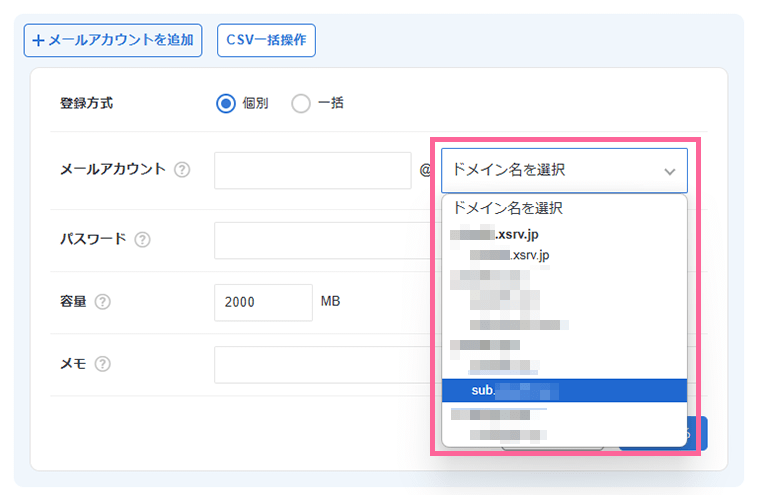Click the メールアカウントを追加 button

[x=113, y=40]
